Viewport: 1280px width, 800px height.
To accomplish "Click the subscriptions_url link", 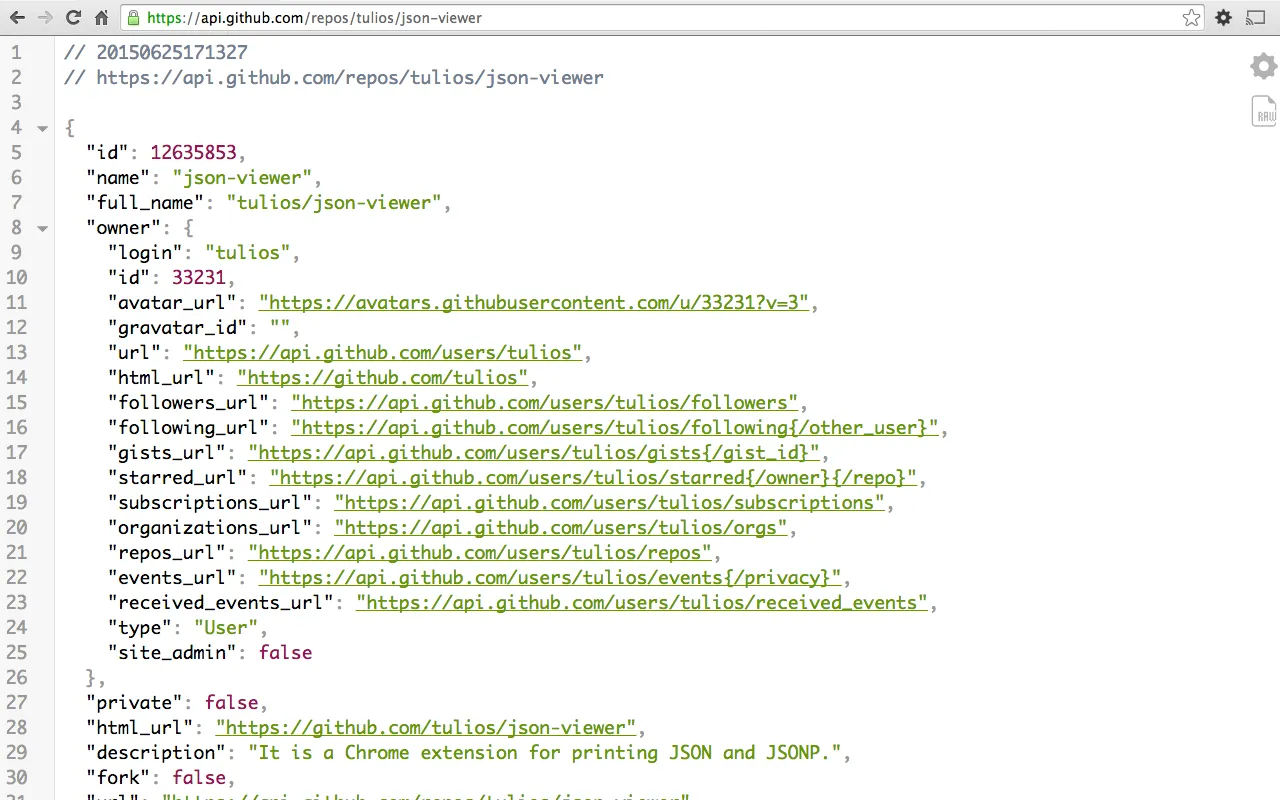I will pos(610,502).
